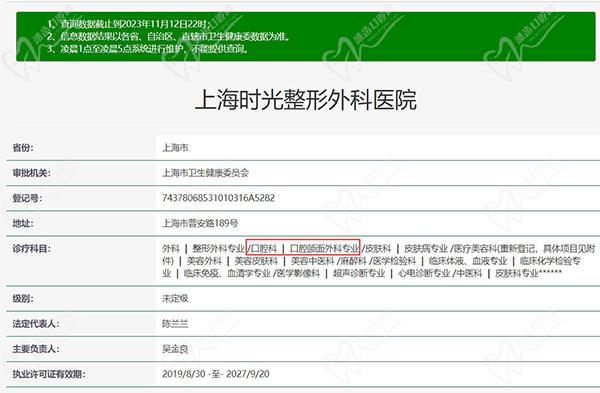
Task: Click the 审批机关 field label
Action: [x=31, y=173]
